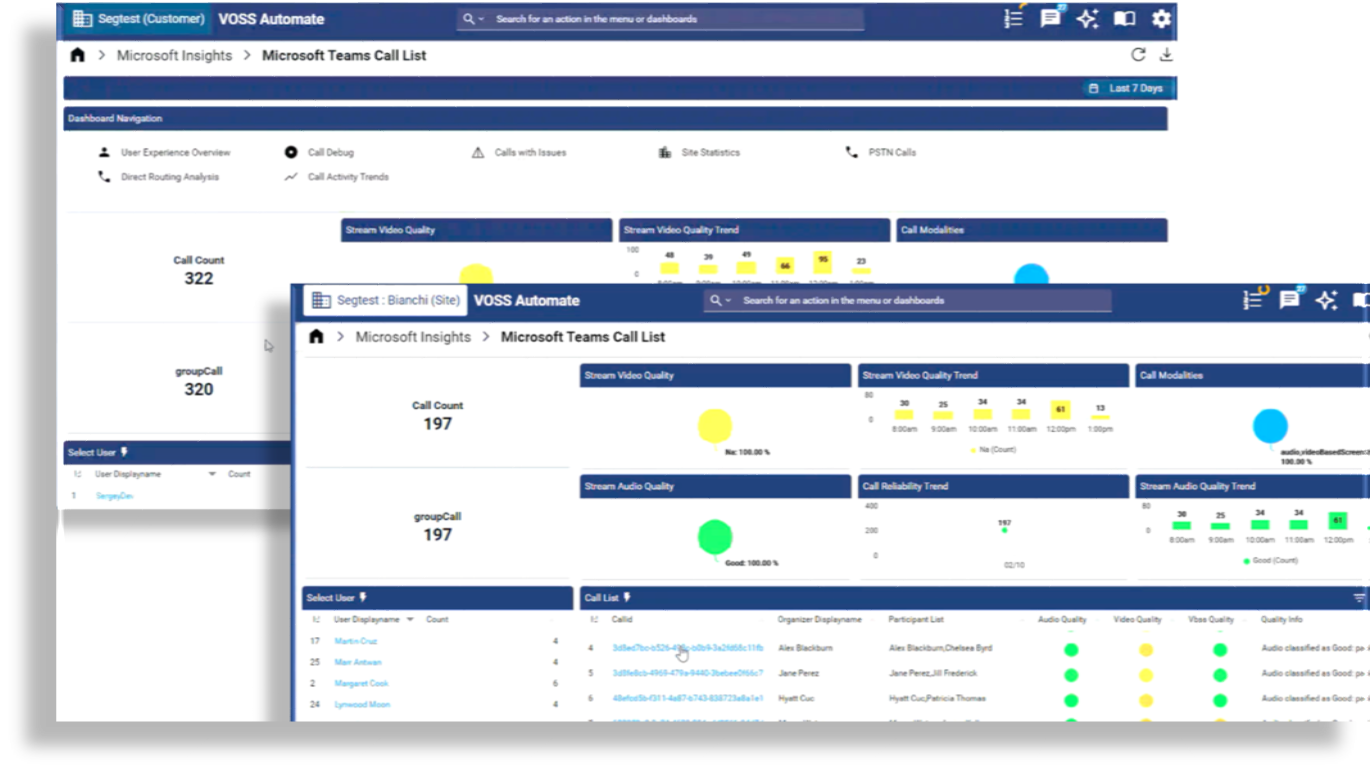Open the help book icon in top toolbar

click(1124, 18)
